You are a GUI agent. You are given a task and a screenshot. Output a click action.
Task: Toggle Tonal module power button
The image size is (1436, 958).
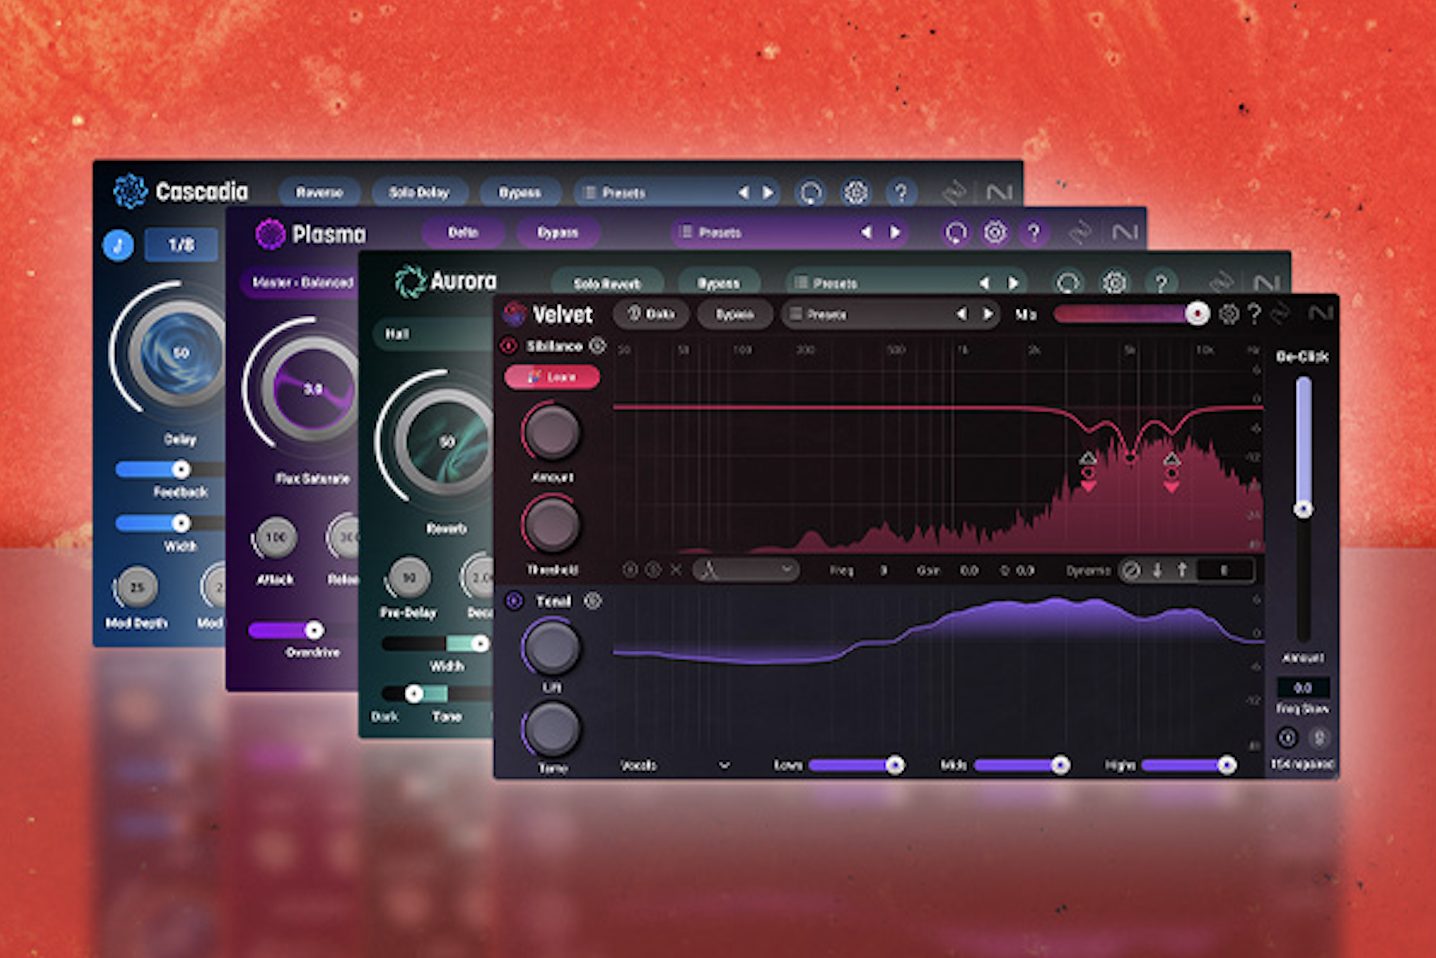click(x=514, y=601)
